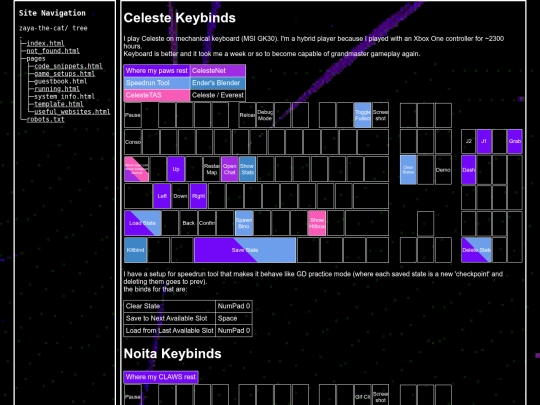The image size is (540, 405).
Task: Go to system_info.html
Action: click(64, 96)
